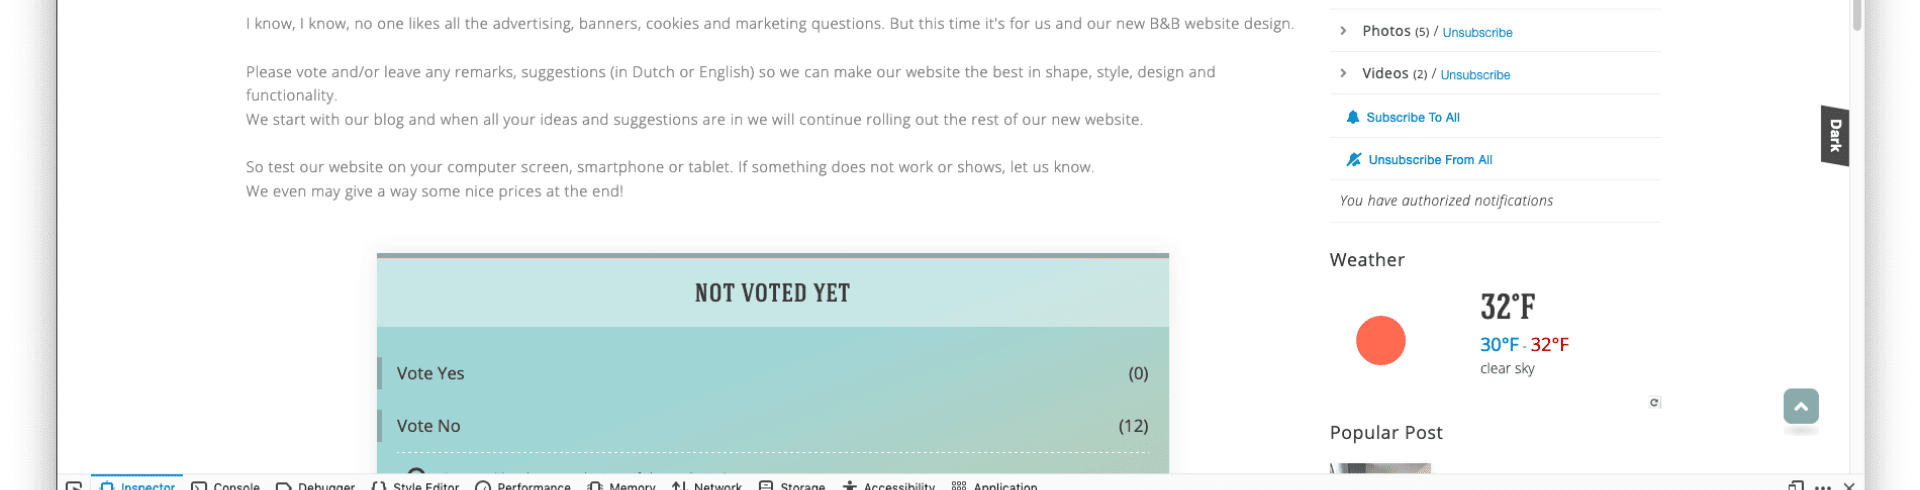Open the Popular Post thumbnail image
Screen dimensions: 1920x490
pos(1380,468)
